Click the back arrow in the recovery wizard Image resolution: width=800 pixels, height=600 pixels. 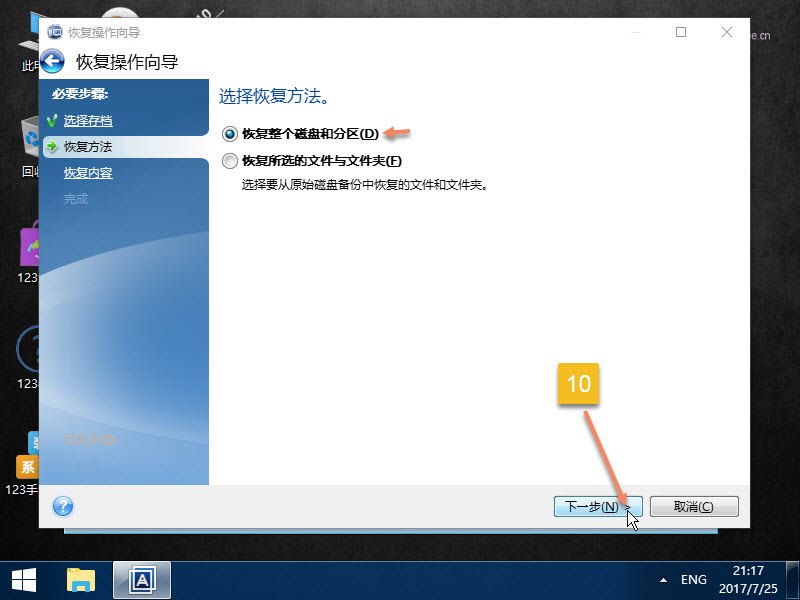point(52,60)
